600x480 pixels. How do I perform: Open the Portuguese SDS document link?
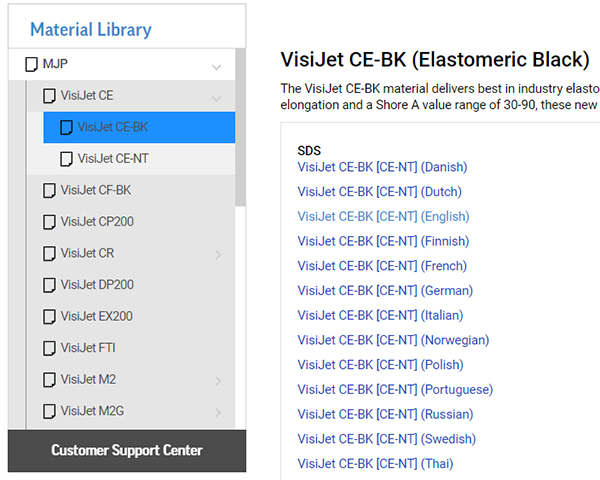[395, 390]
